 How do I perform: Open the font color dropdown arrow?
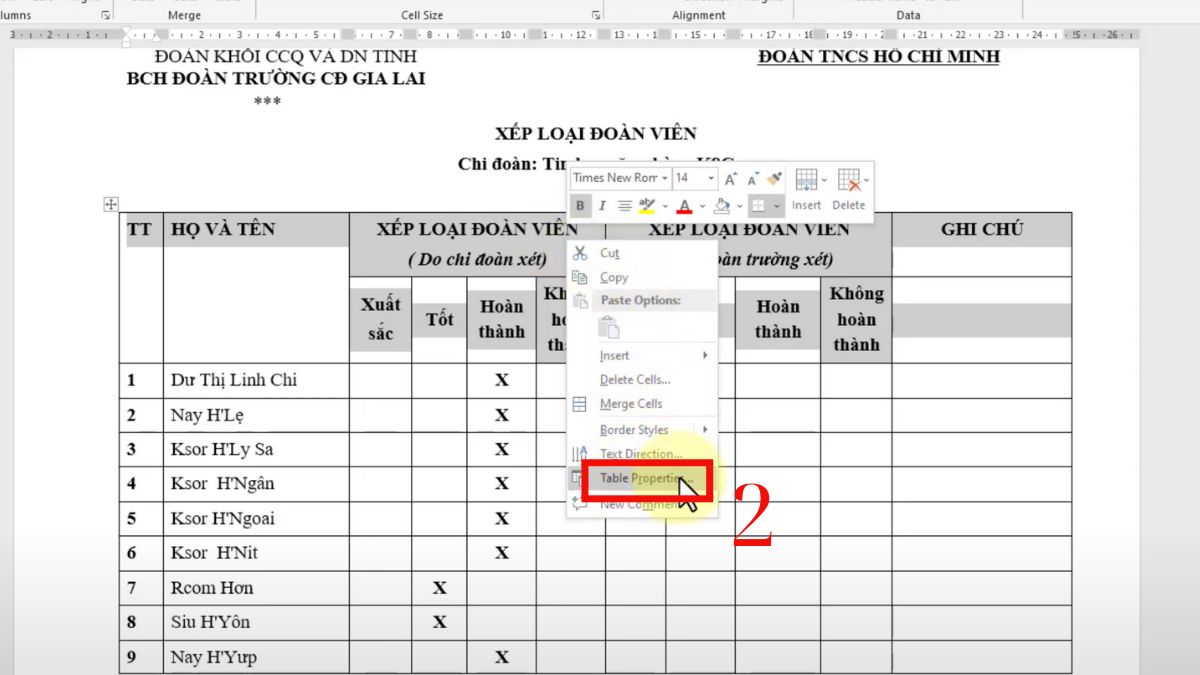pos(702,207)
